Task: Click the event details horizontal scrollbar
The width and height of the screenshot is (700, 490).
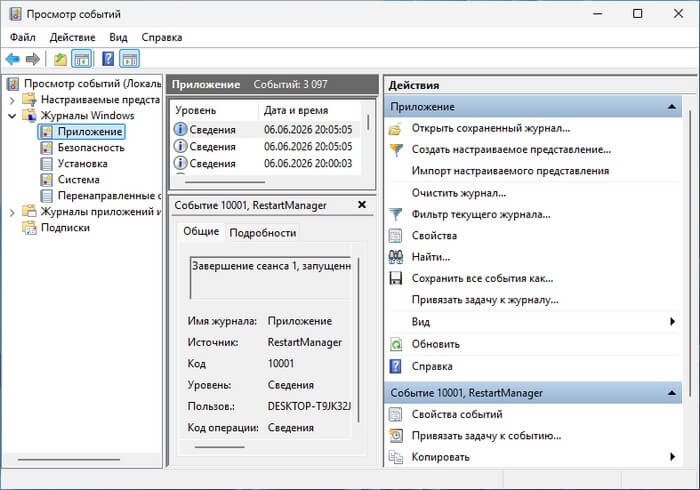Action: click(x=220, y=446)
